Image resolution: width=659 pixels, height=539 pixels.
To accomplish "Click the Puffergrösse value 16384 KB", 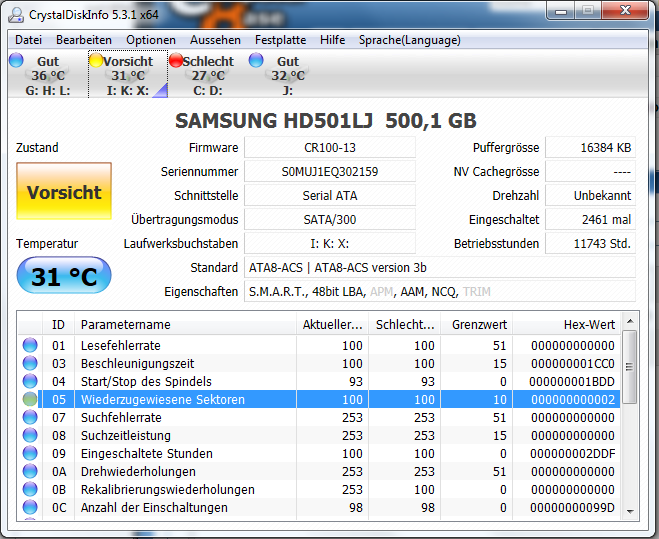I will tap(590, 148).
